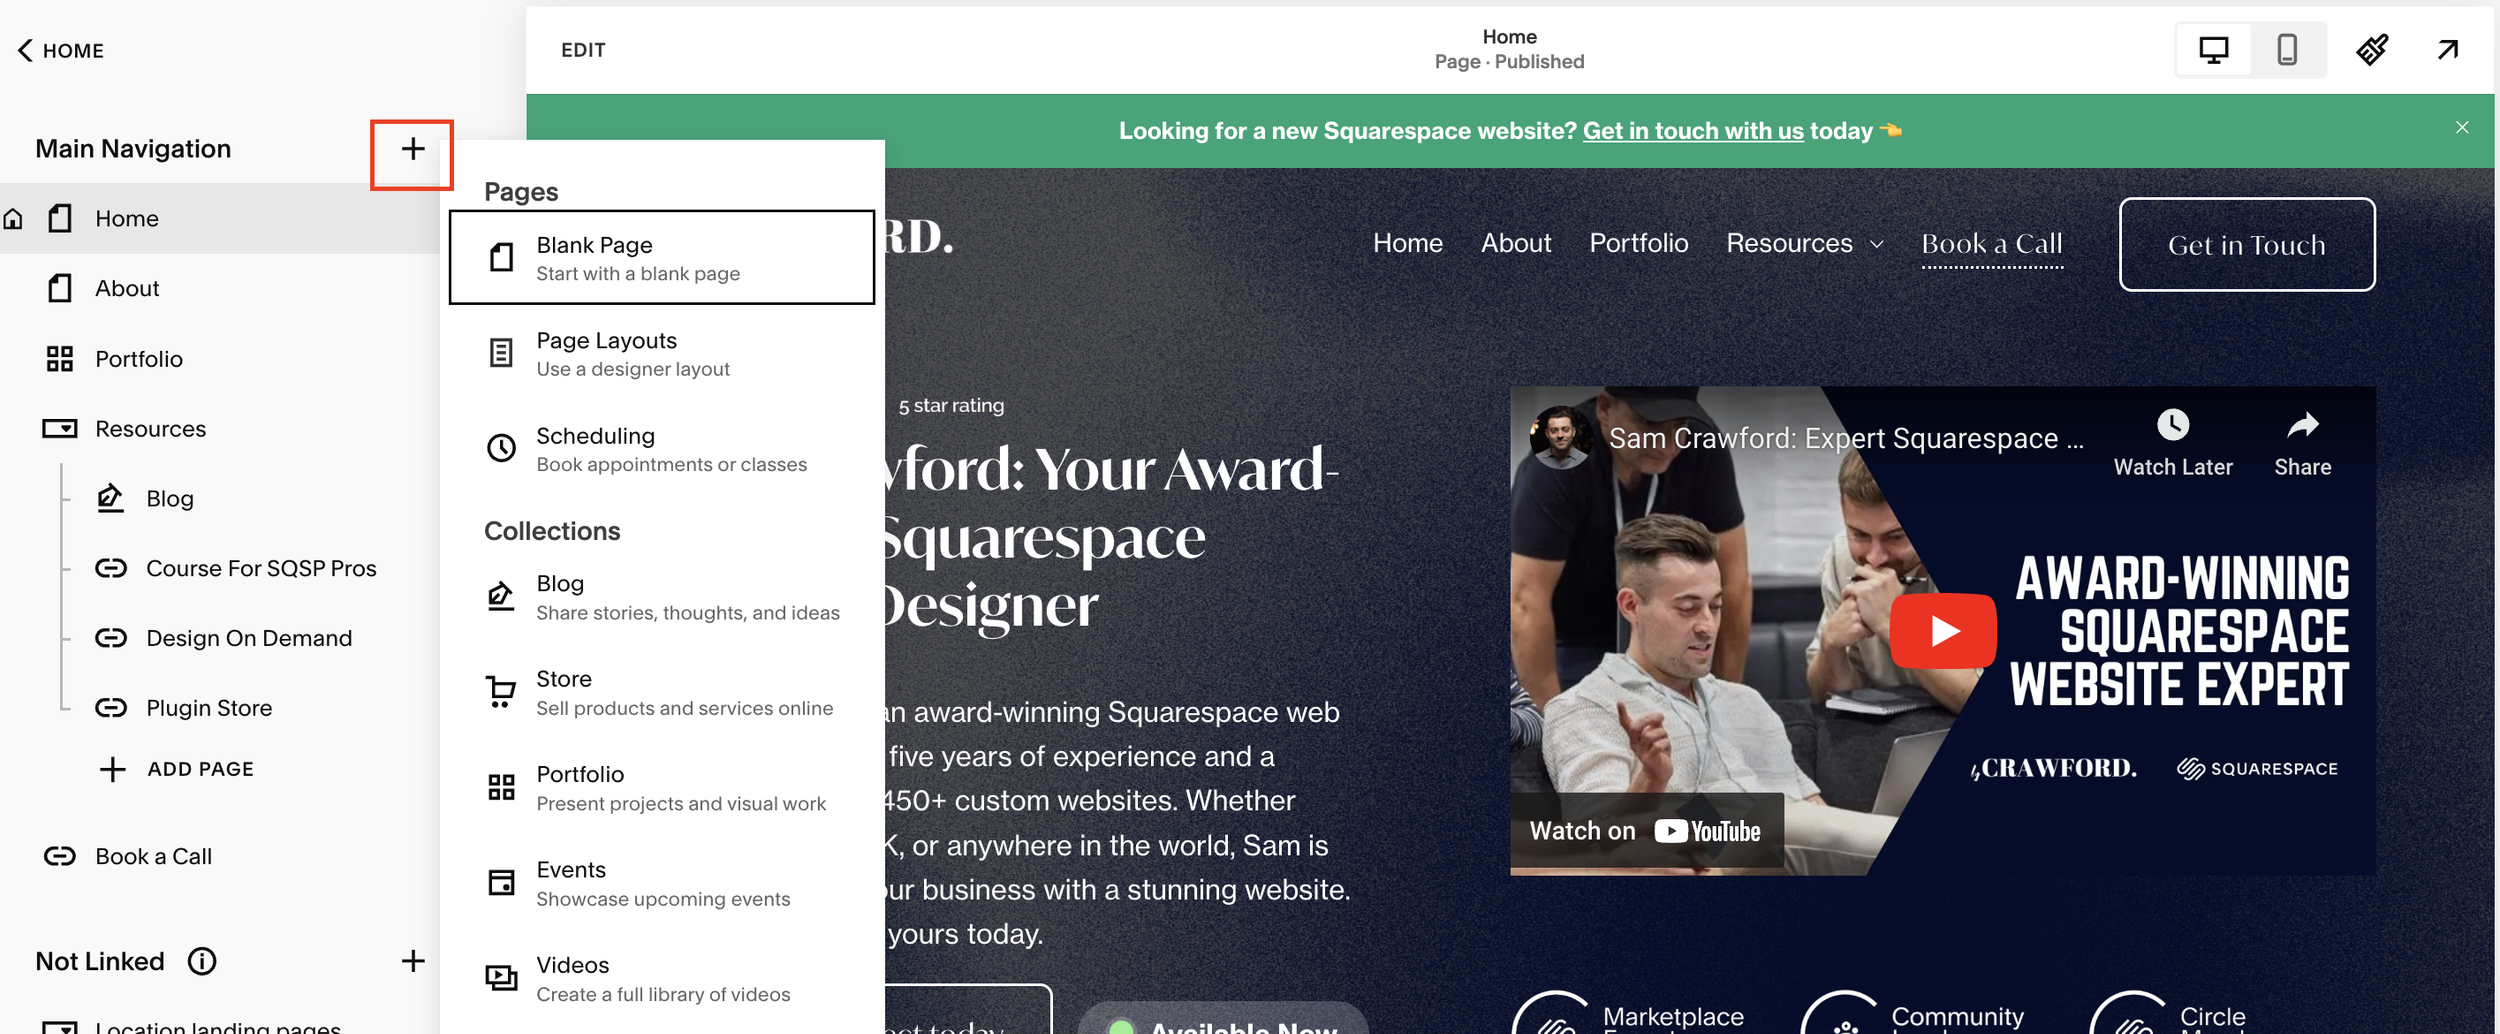2500x1034 pixels.
Task: Click the Get in Touch button
Action: 2247,245
